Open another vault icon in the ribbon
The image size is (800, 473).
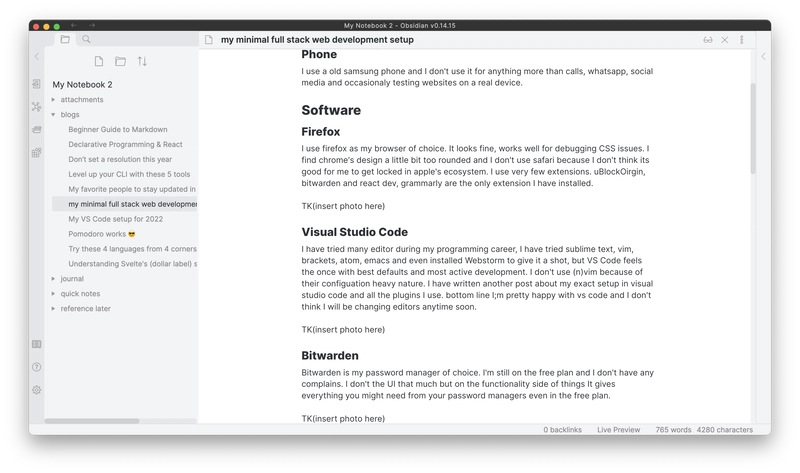[x=37, y=344]
